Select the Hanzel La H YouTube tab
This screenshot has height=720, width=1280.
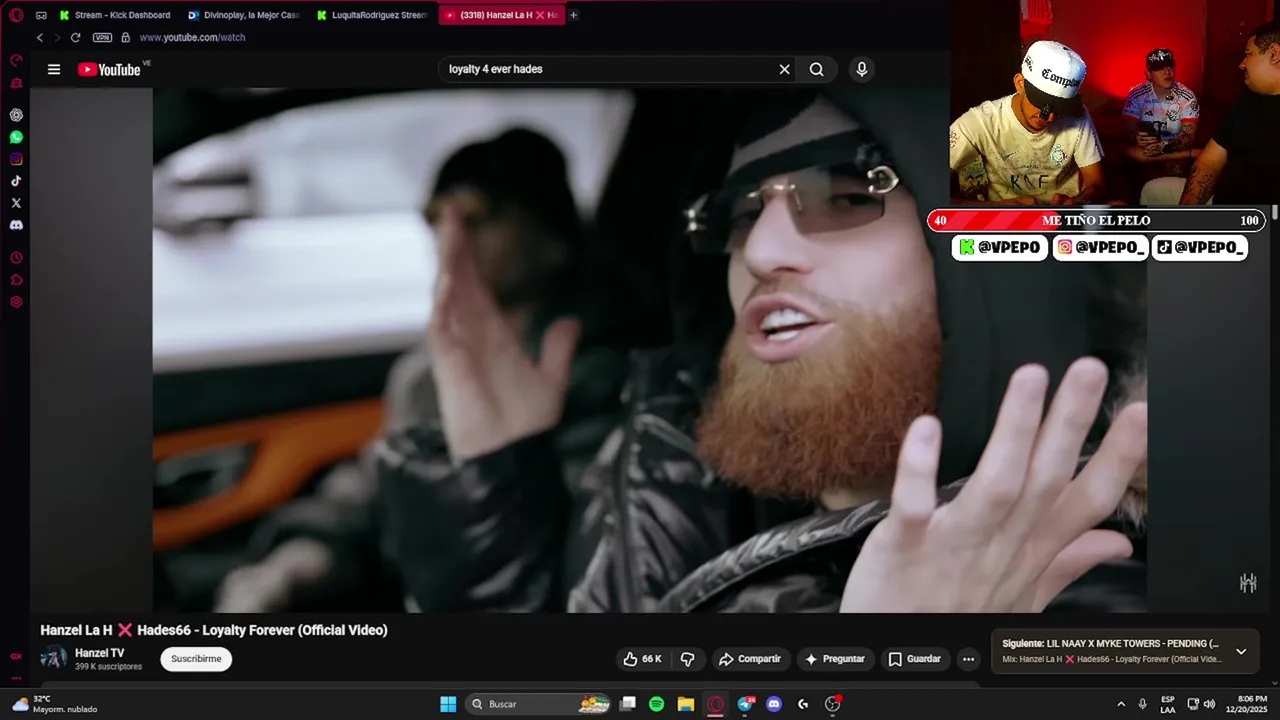pos(501,15)
